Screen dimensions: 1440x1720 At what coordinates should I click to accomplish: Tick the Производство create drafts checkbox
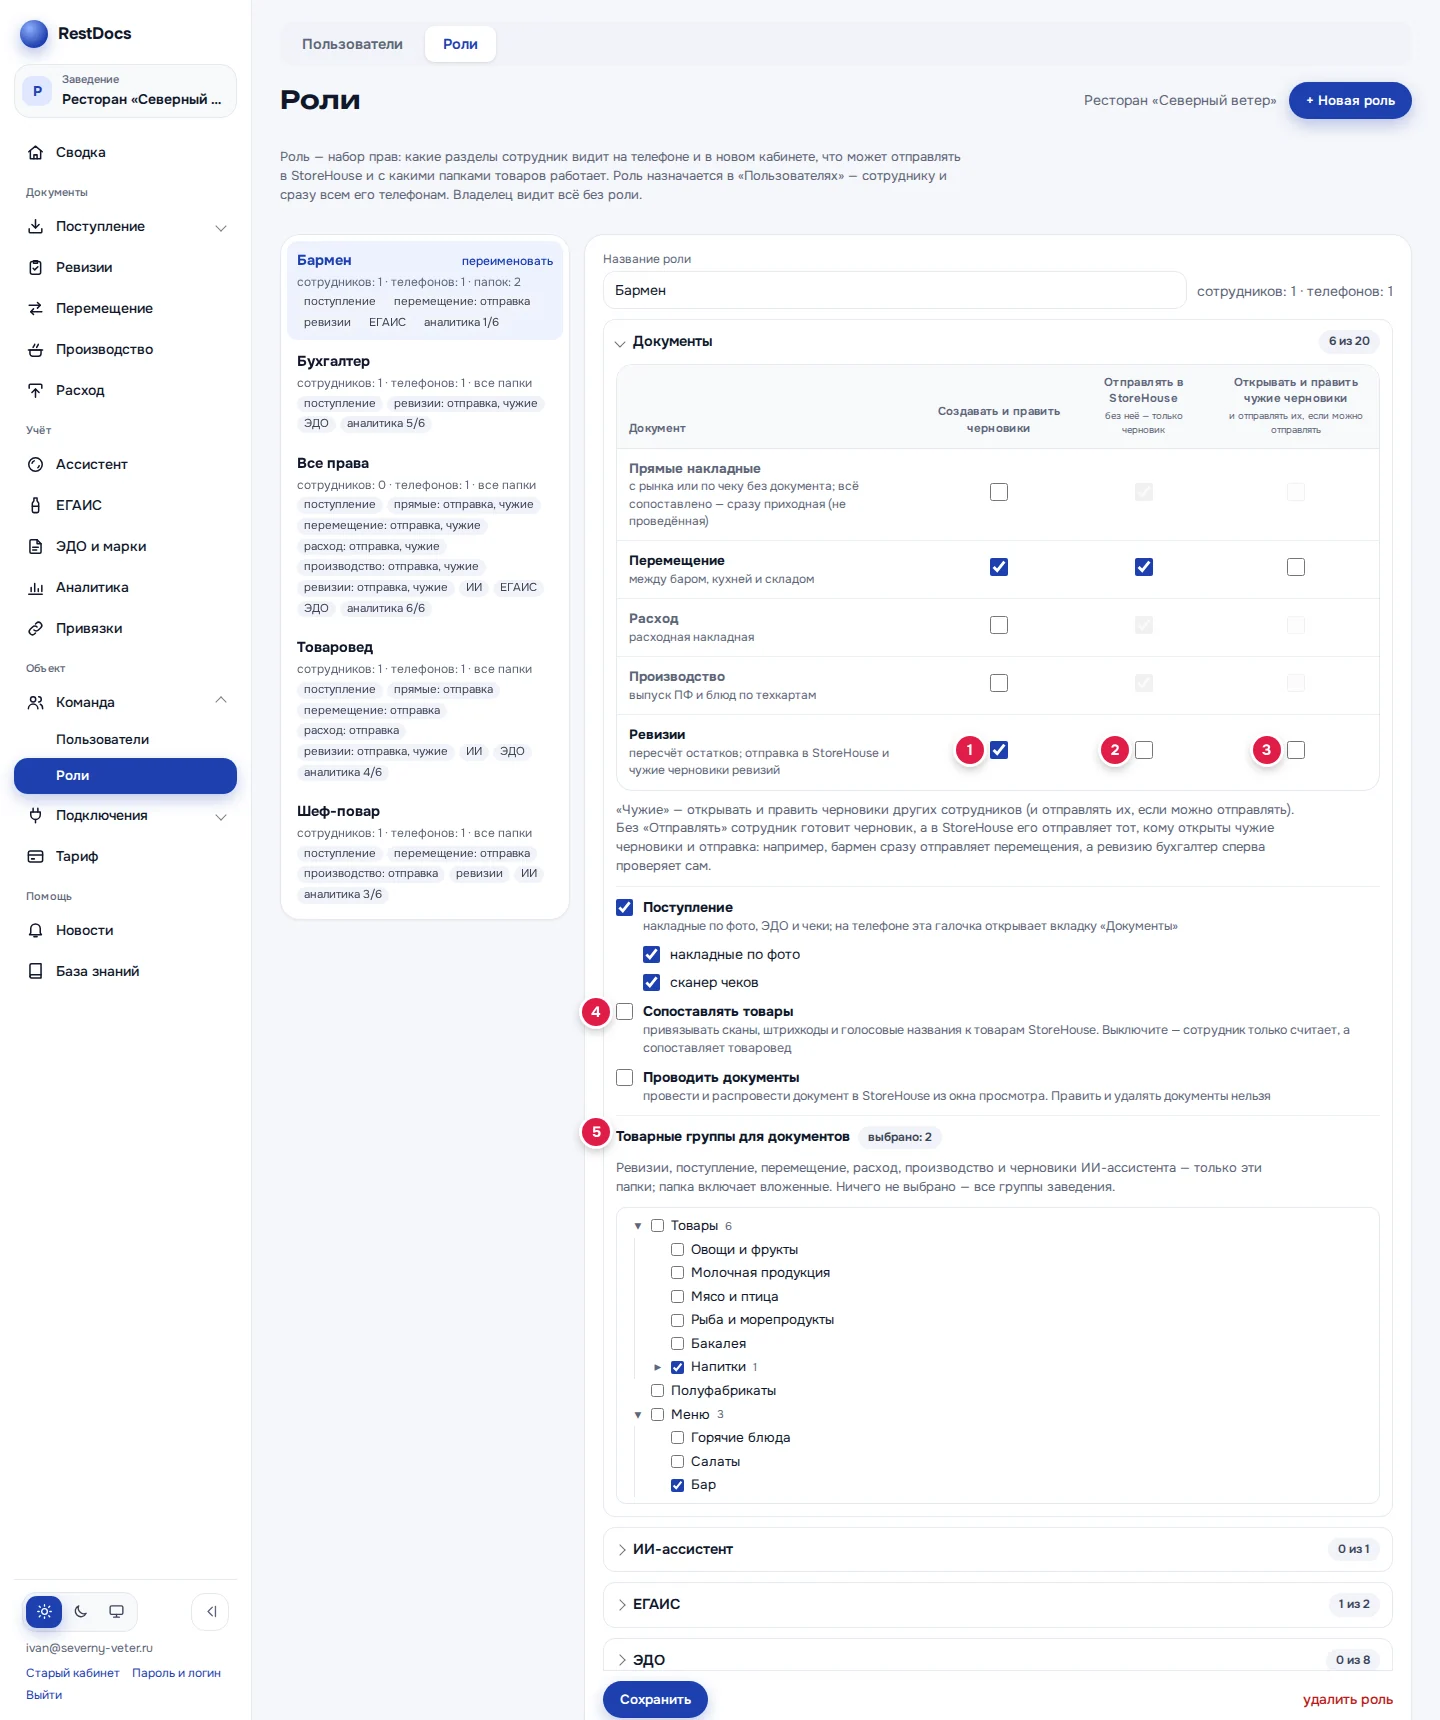[999, 683]
